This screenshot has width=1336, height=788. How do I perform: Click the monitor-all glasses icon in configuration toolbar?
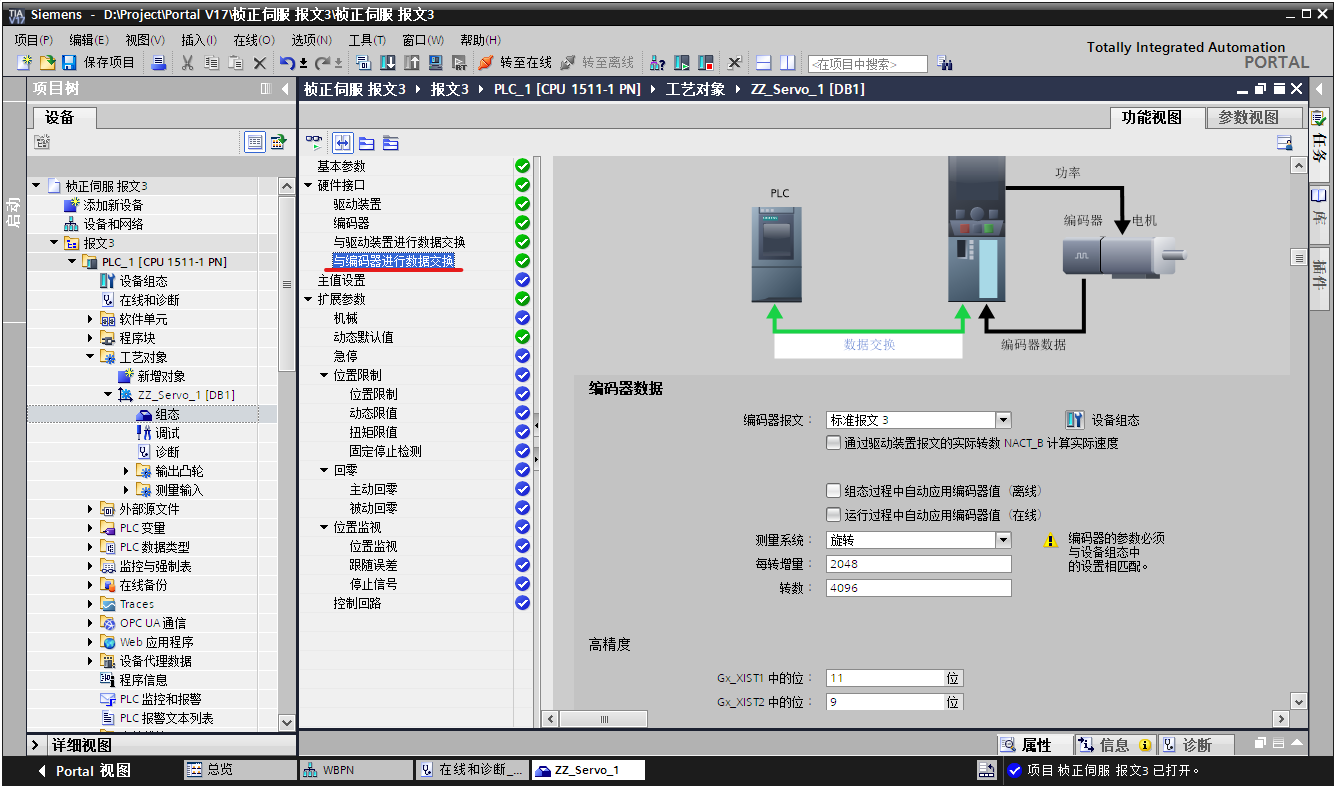pyautogui.click(x=314, y=143)
